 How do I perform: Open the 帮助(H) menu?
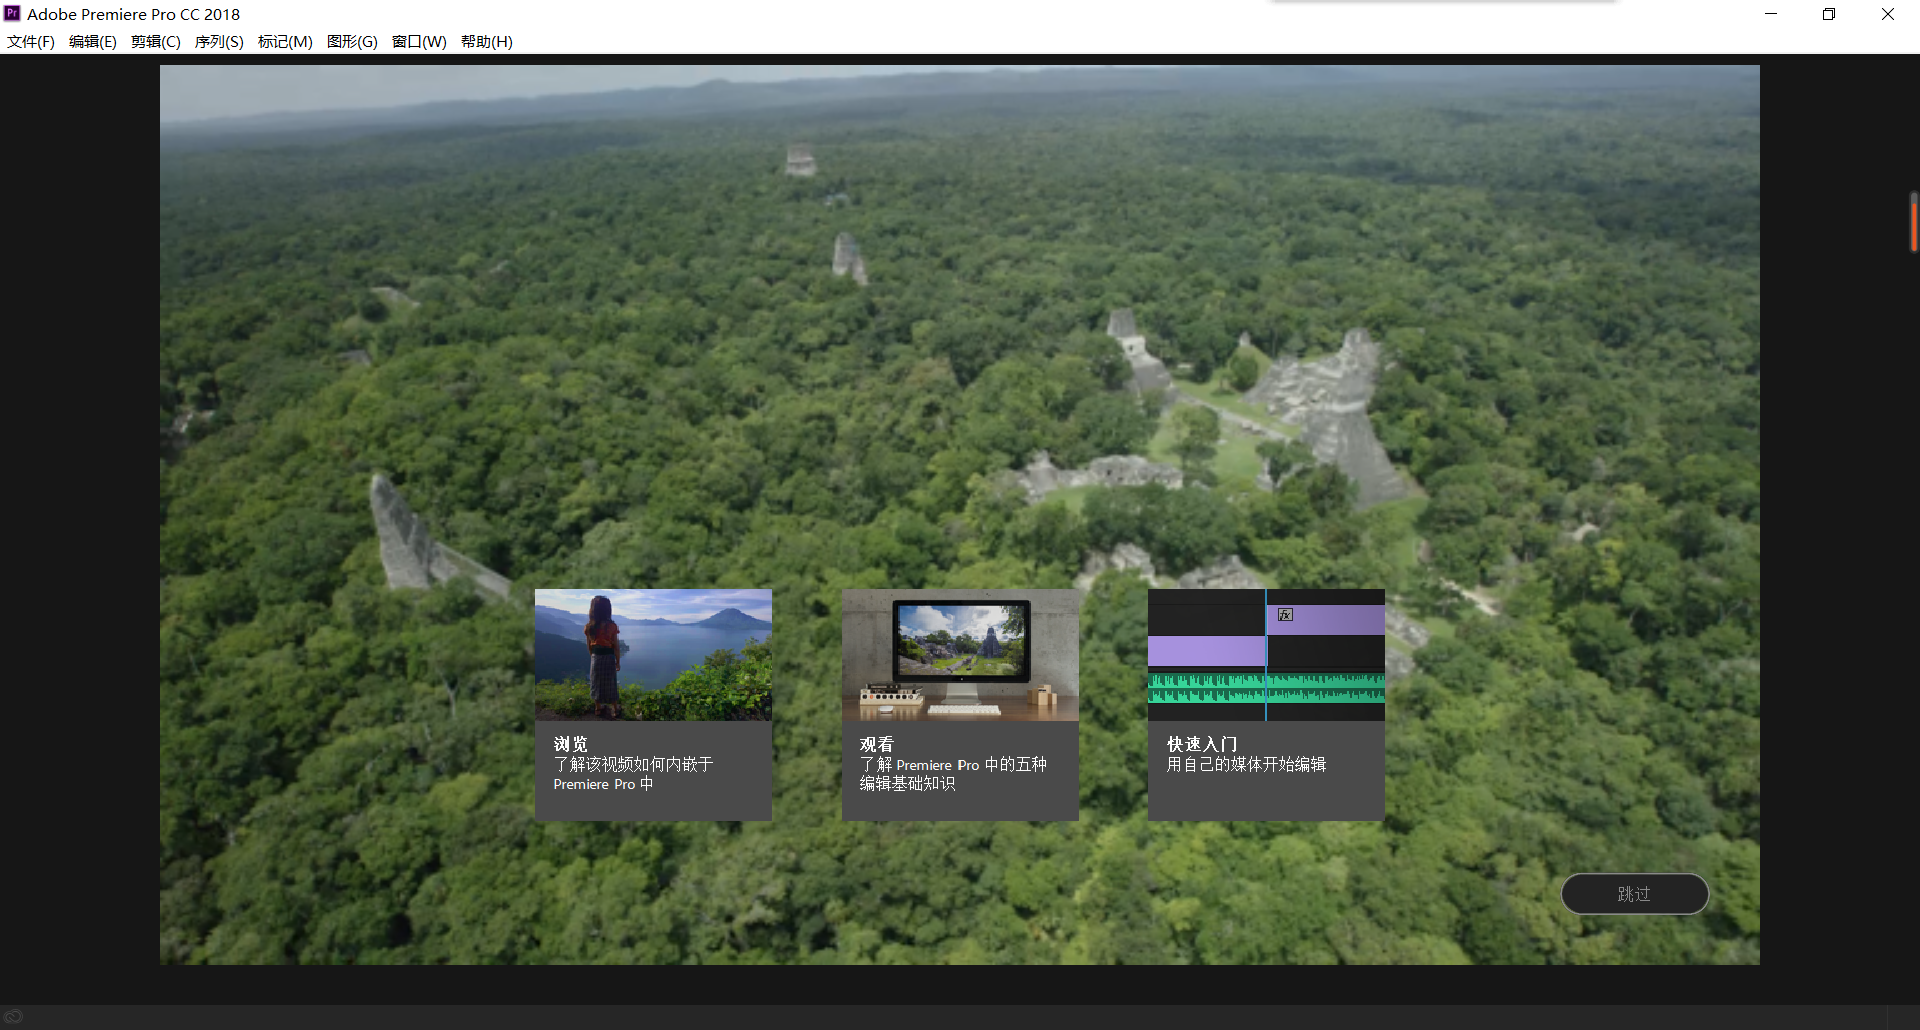pyautogui.click(x=487, y=42)
